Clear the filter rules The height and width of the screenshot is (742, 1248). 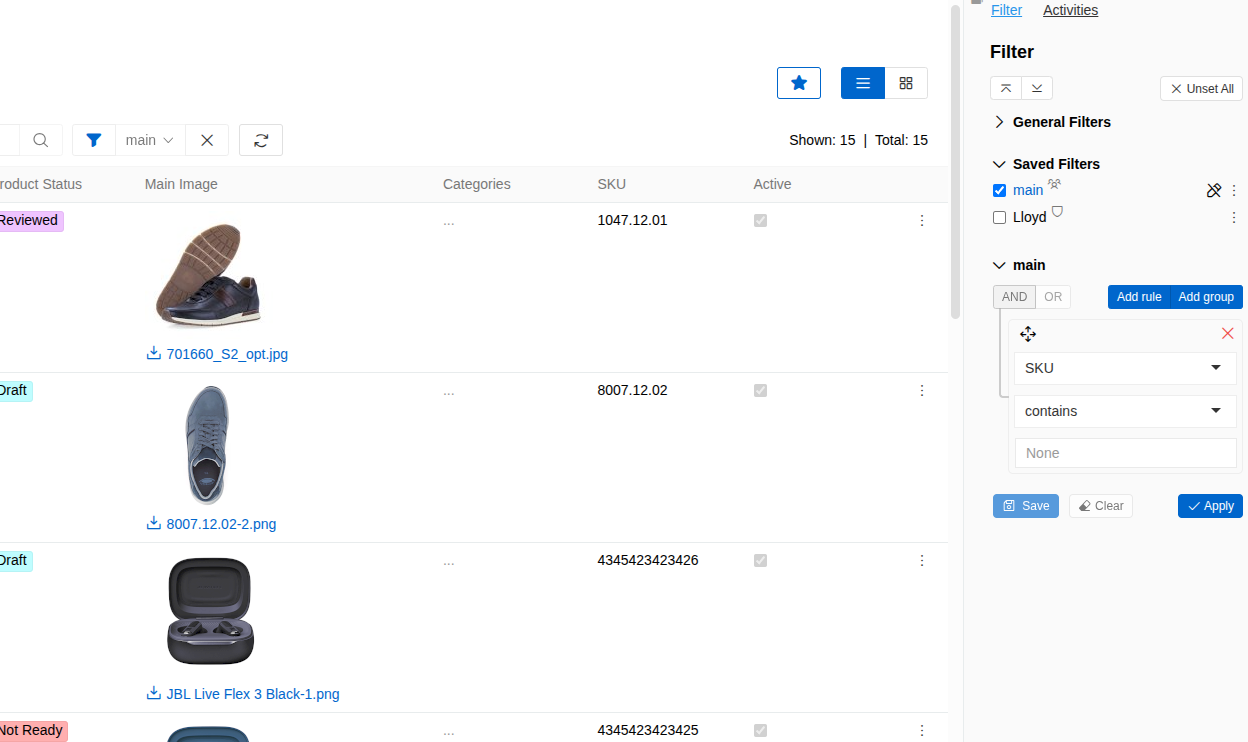click(x=1101, y=506)
